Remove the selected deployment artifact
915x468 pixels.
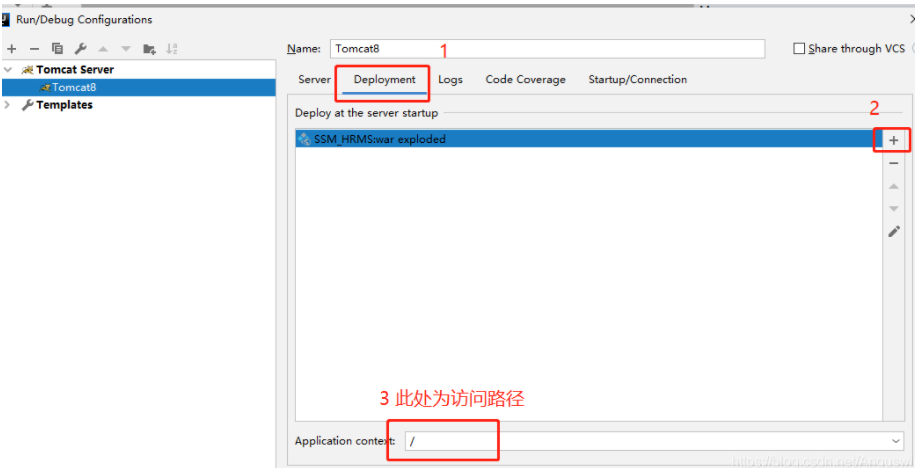(893, 163)
